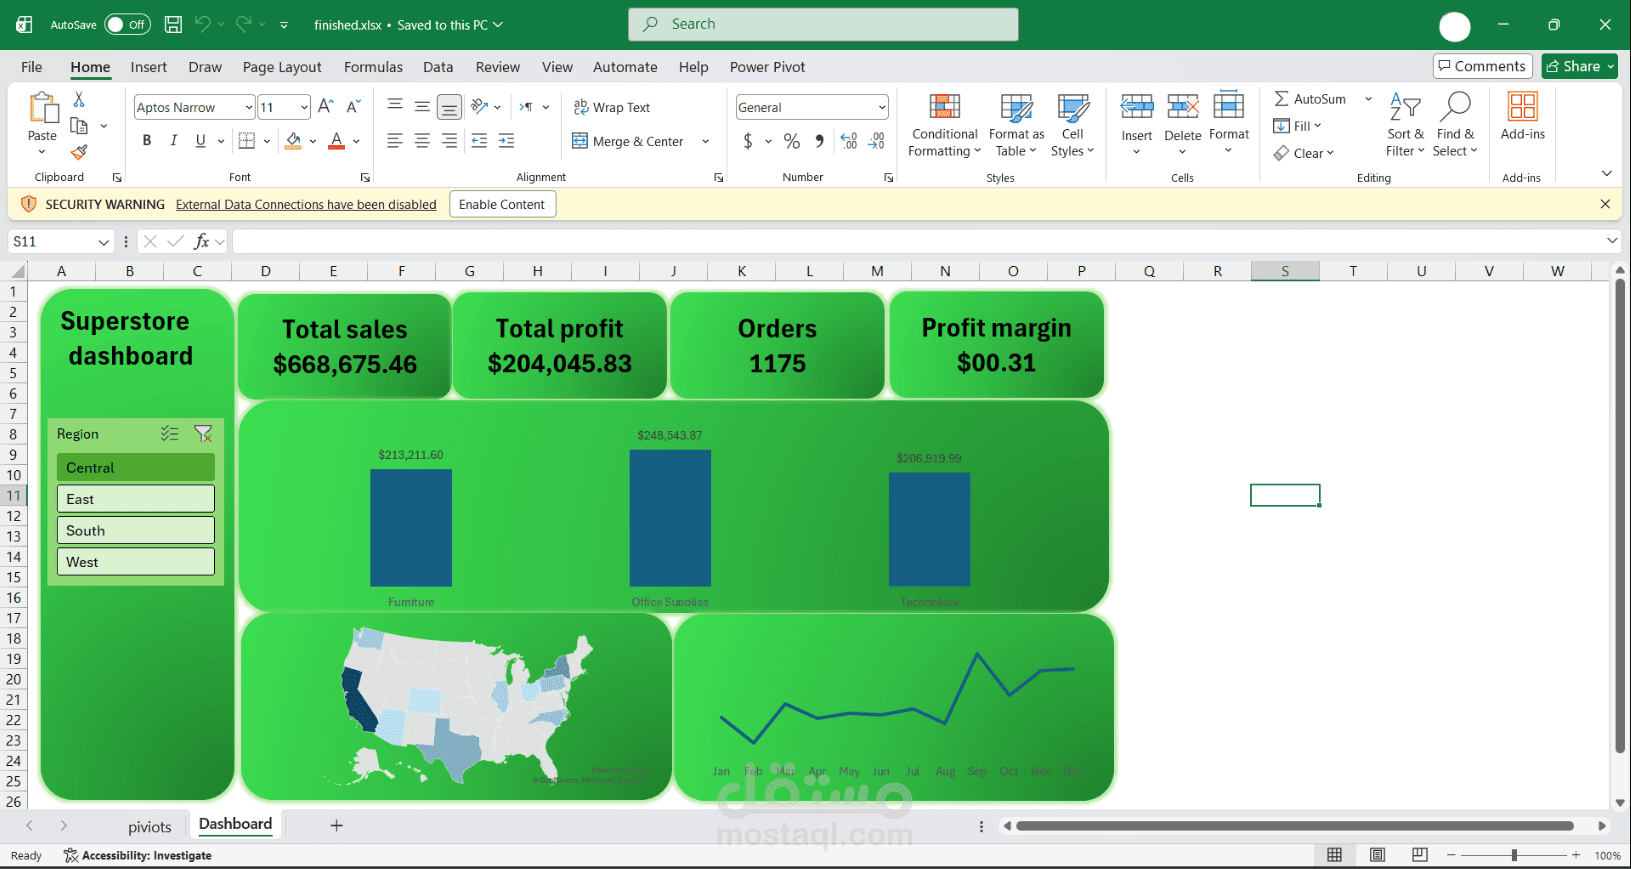1631x869 pixels.
Task: Switch to Page Layout view icon
Action: (x=1377, y=855)
